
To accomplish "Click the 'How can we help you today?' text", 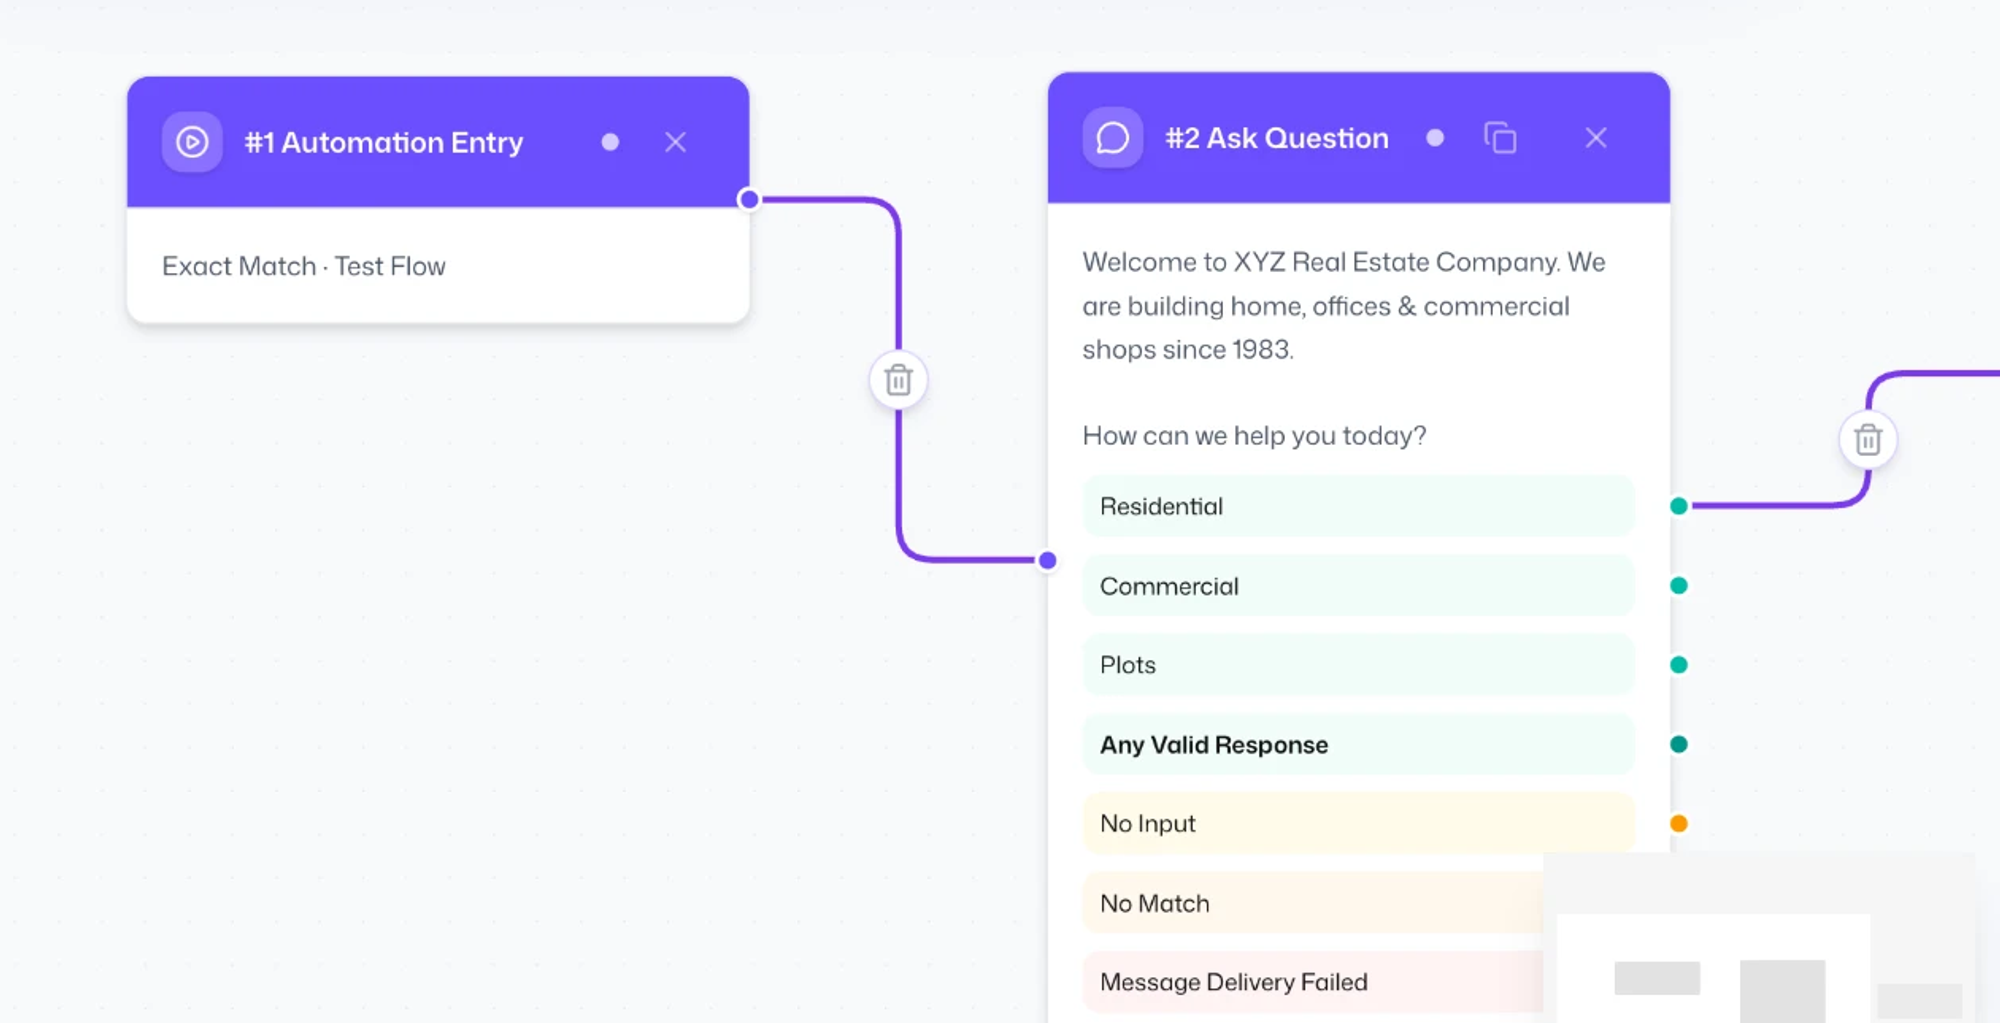I will (1254, 436).
